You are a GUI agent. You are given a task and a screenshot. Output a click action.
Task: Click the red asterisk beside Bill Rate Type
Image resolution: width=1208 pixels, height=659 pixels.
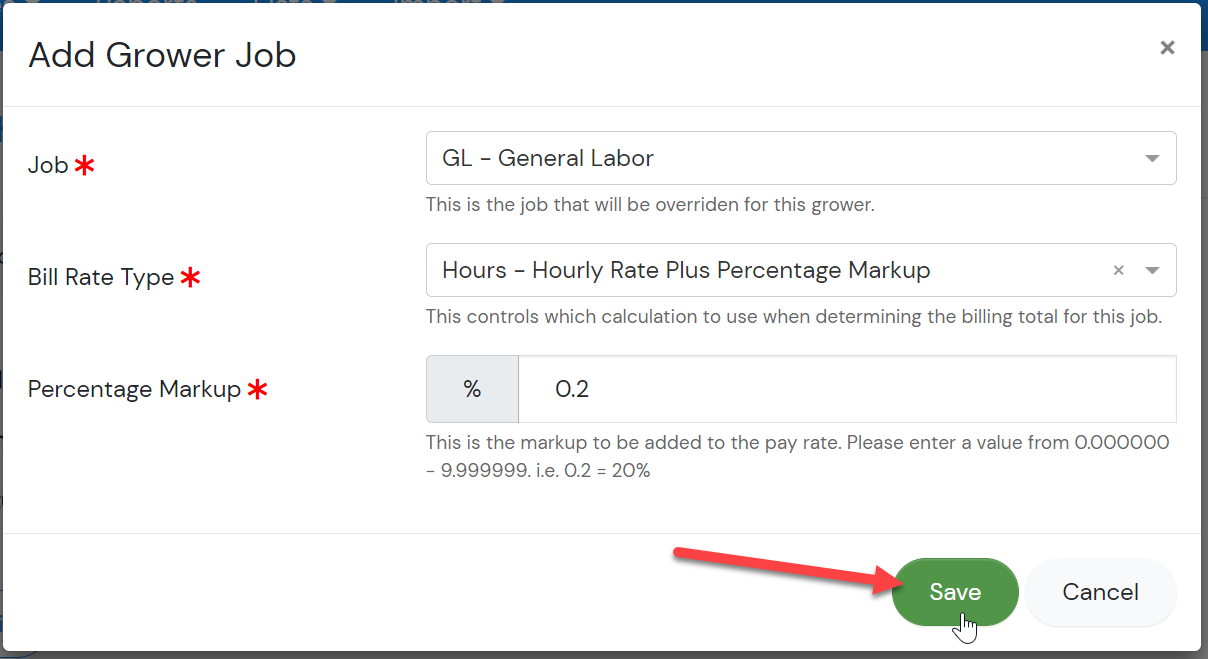point(190,278)
